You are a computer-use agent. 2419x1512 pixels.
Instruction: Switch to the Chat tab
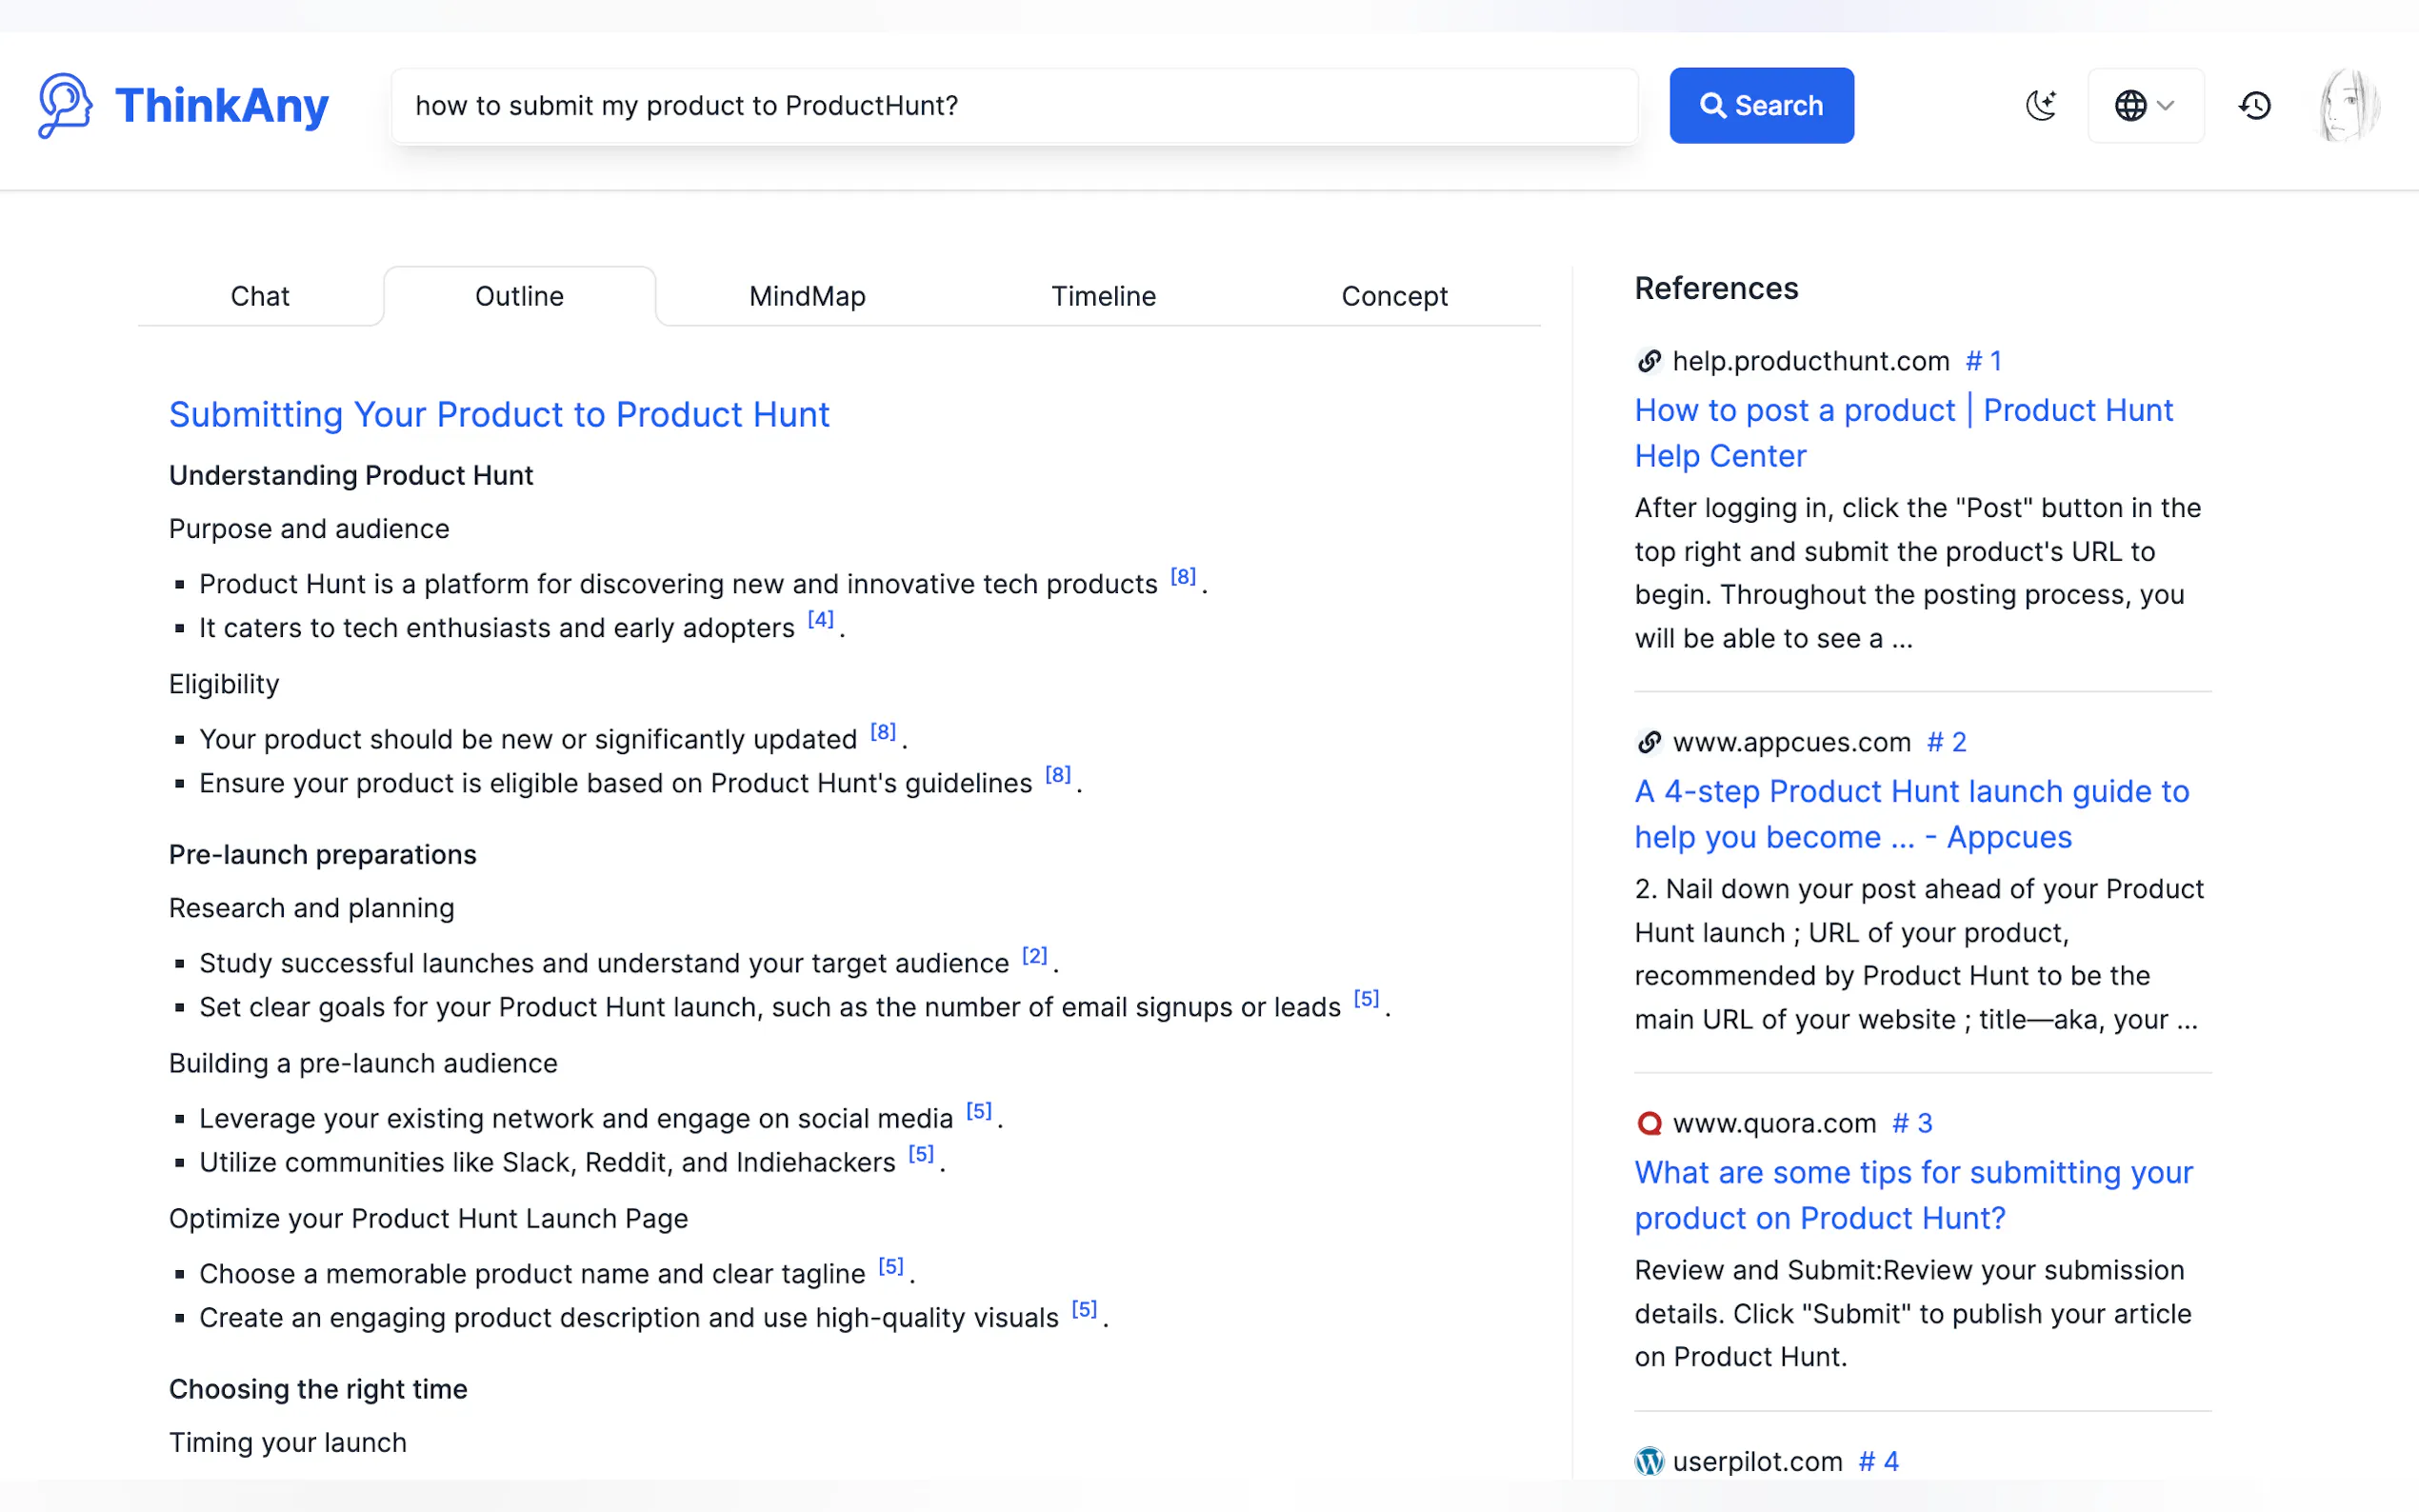coord(260,296)
